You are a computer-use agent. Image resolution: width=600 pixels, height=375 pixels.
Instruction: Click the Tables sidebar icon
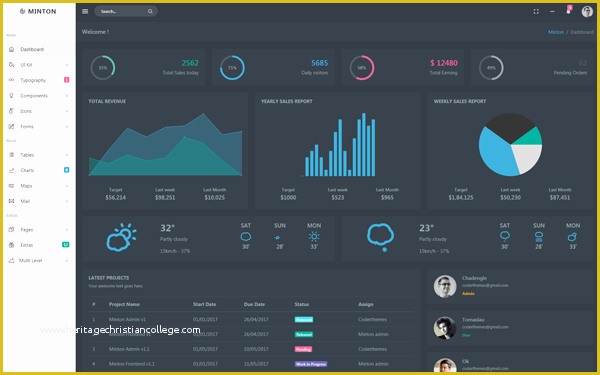[11, 155]
